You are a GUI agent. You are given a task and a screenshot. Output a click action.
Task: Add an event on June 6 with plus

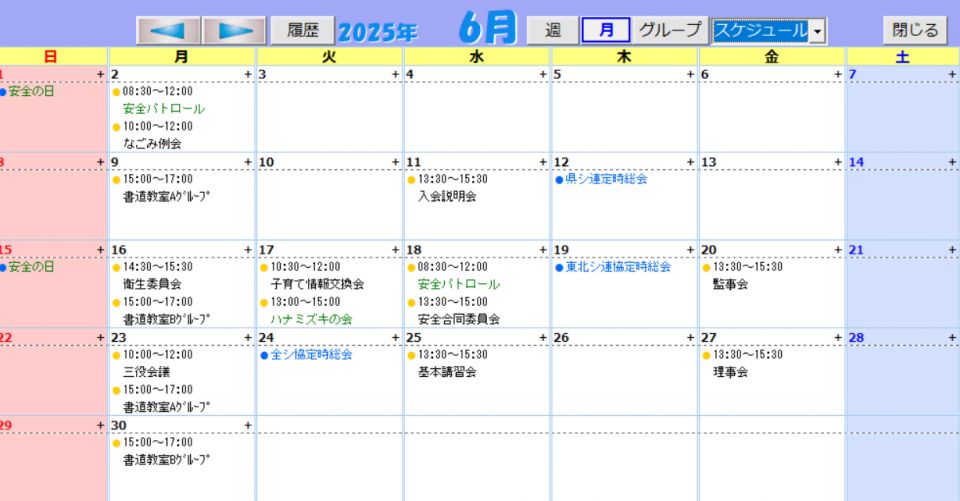(x=838, y=74)
